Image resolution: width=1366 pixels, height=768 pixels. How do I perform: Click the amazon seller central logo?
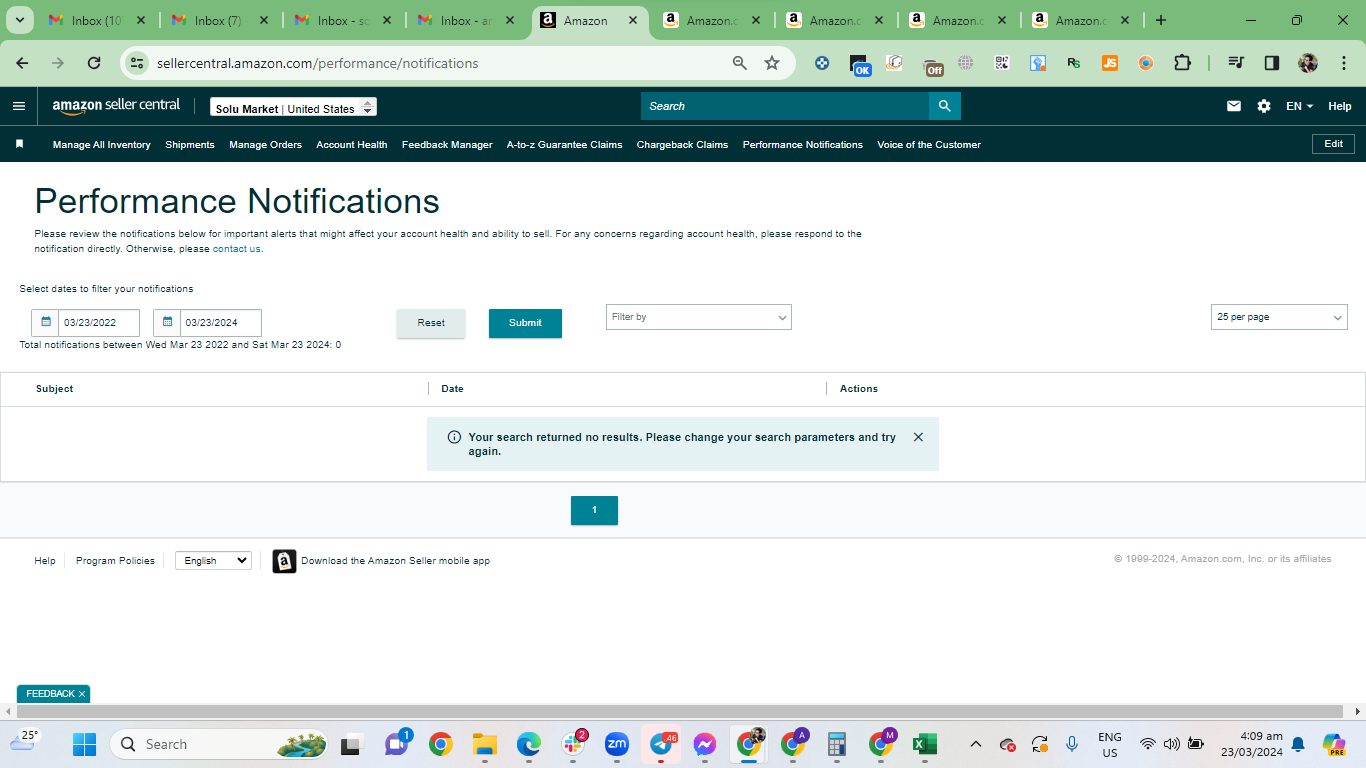(116, 106)
